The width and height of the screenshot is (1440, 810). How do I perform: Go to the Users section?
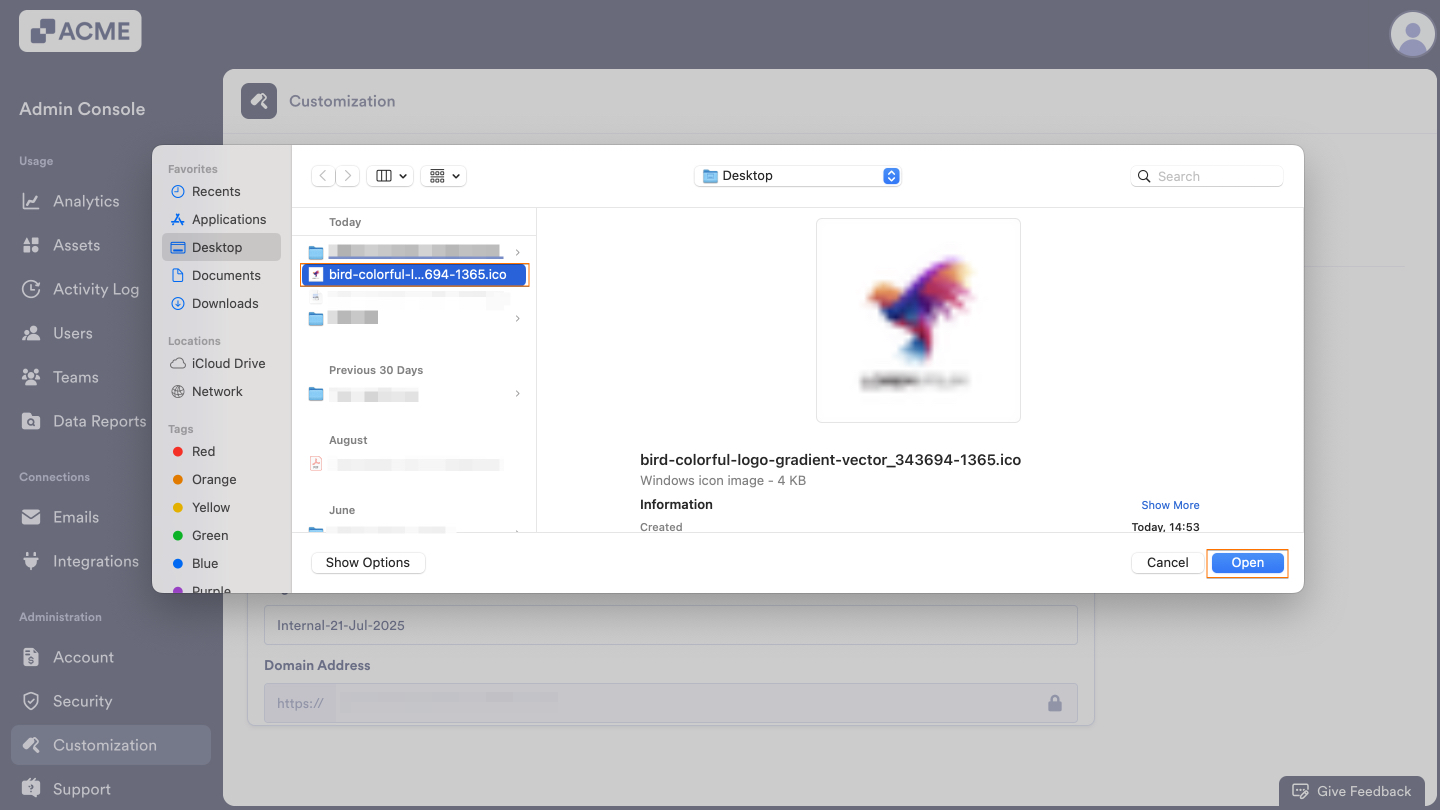click(x=72, y=333)
